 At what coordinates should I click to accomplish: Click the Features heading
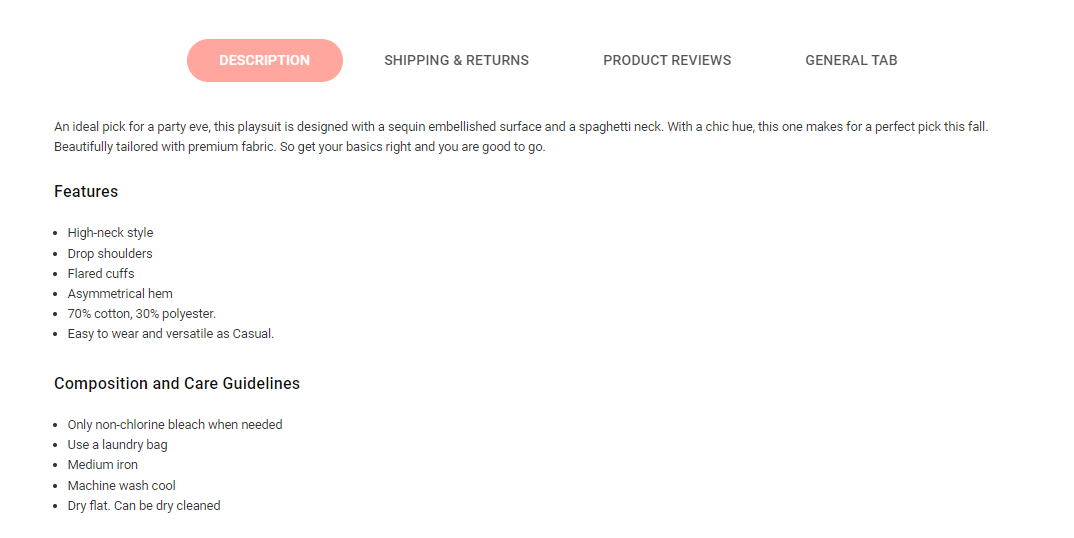tap(86, 191)
